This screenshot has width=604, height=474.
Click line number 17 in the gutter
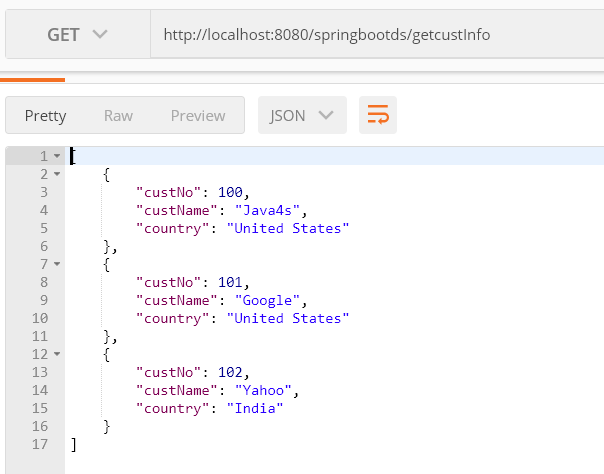tap(40, 444)
